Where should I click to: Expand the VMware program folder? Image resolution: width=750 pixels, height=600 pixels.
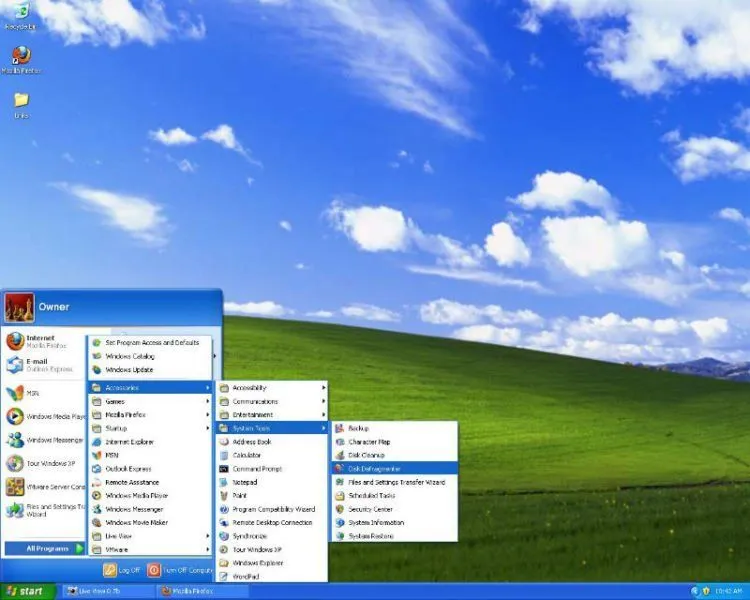click(x=150, y=549)
